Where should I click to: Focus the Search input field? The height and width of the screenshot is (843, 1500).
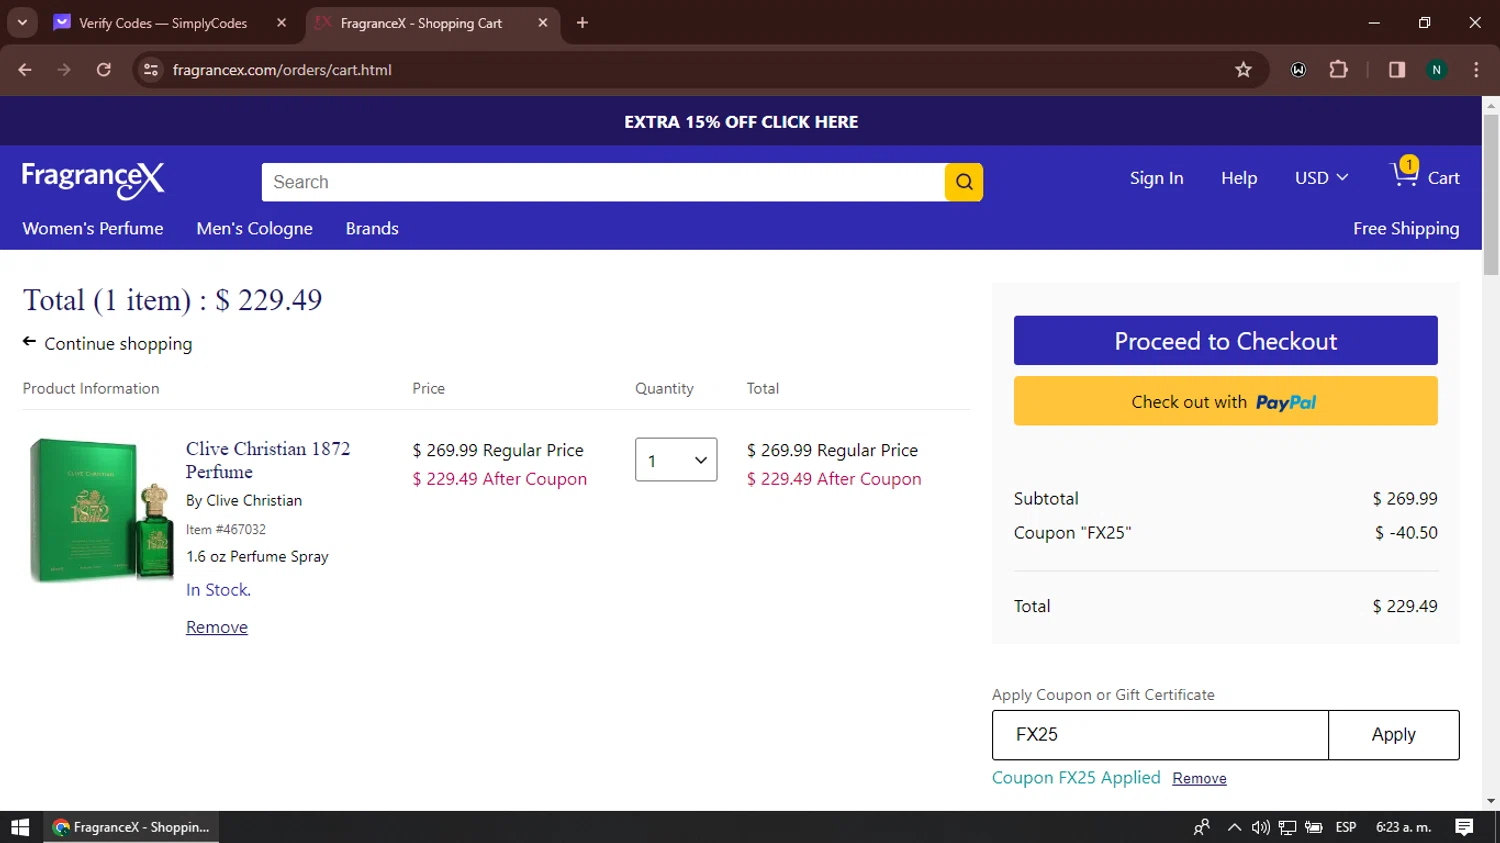[x=603, y=182]
